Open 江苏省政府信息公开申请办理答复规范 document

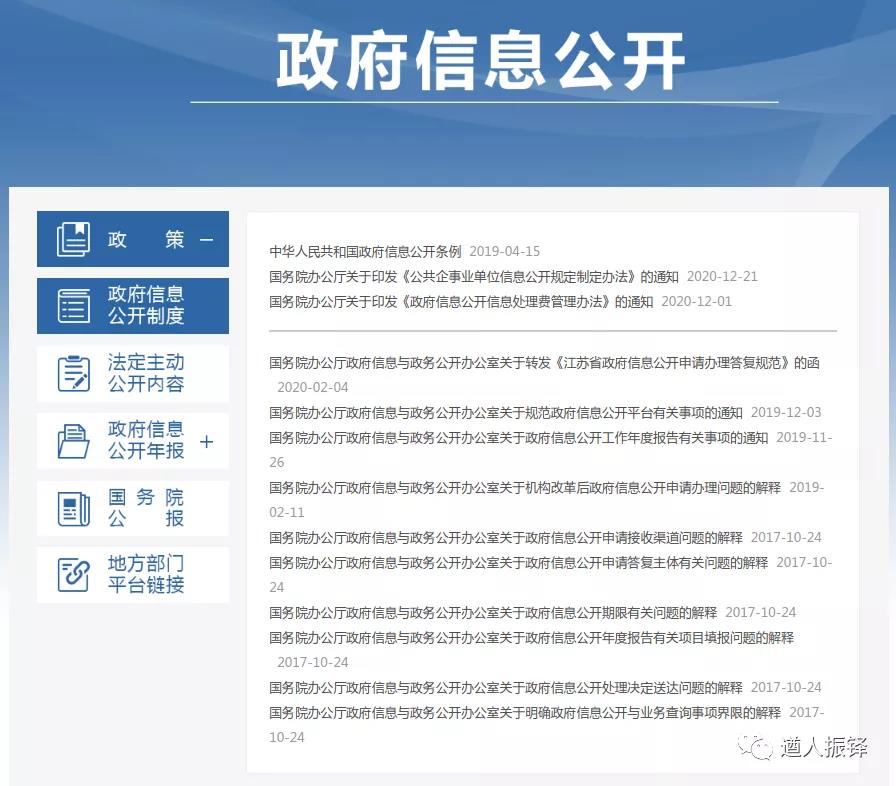tap(545, 363)
